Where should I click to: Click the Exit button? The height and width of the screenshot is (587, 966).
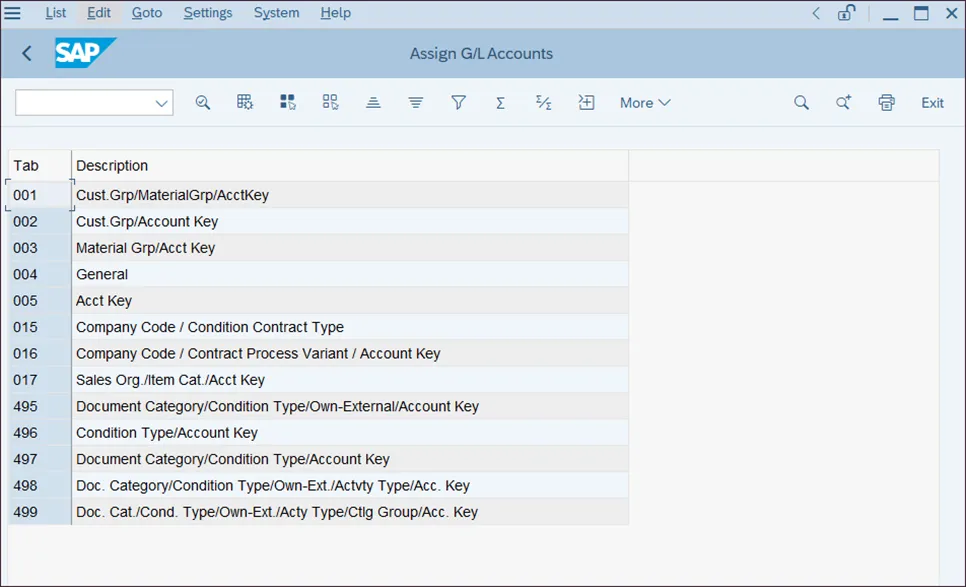coord(932,103)
